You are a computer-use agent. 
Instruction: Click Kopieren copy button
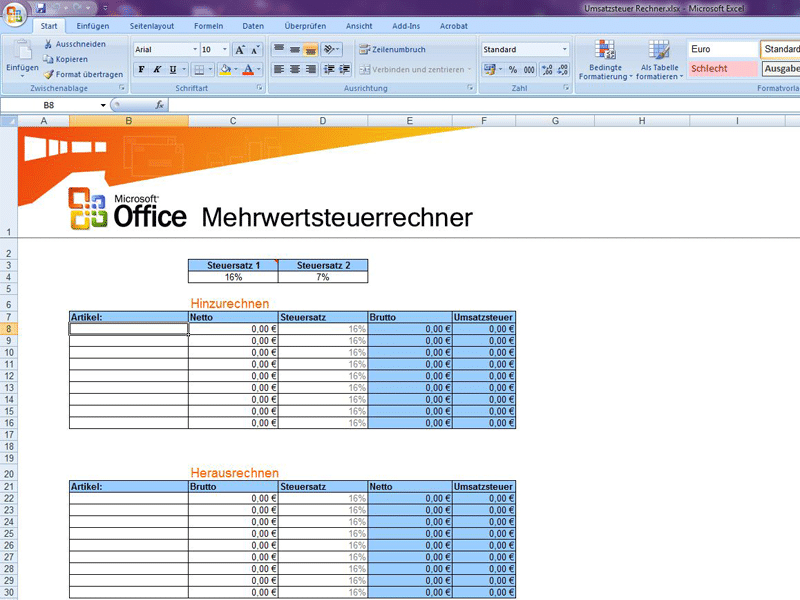(x=65, y=59)
